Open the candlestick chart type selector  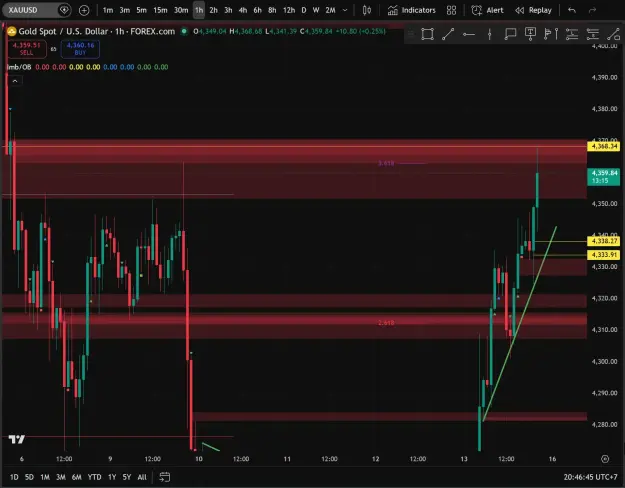tap(367, 10)
